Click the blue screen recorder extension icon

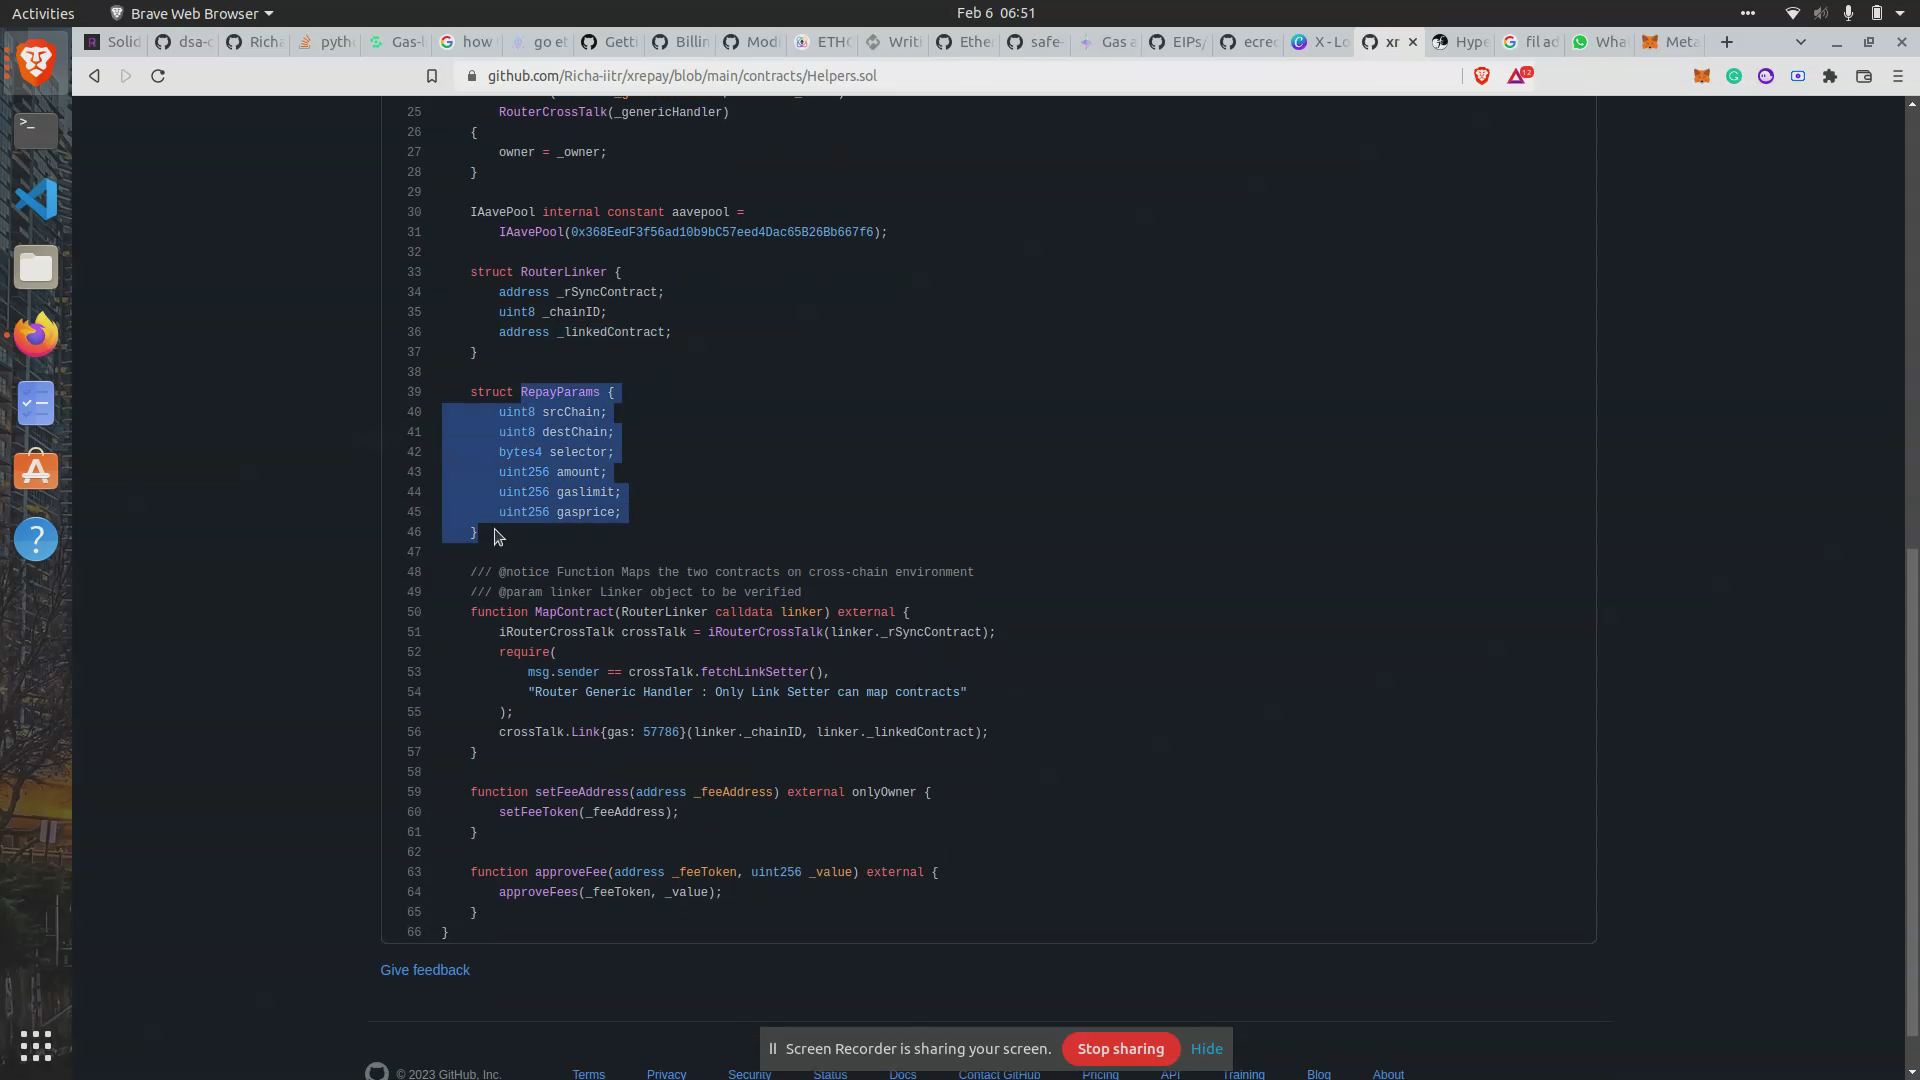(x=1798, y=76)
